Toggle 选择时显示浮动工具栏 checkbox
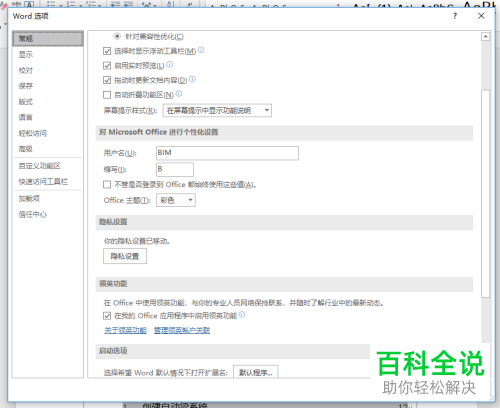Screen dimensions: 500x408 pyautogui.click(x=107, y=51)
